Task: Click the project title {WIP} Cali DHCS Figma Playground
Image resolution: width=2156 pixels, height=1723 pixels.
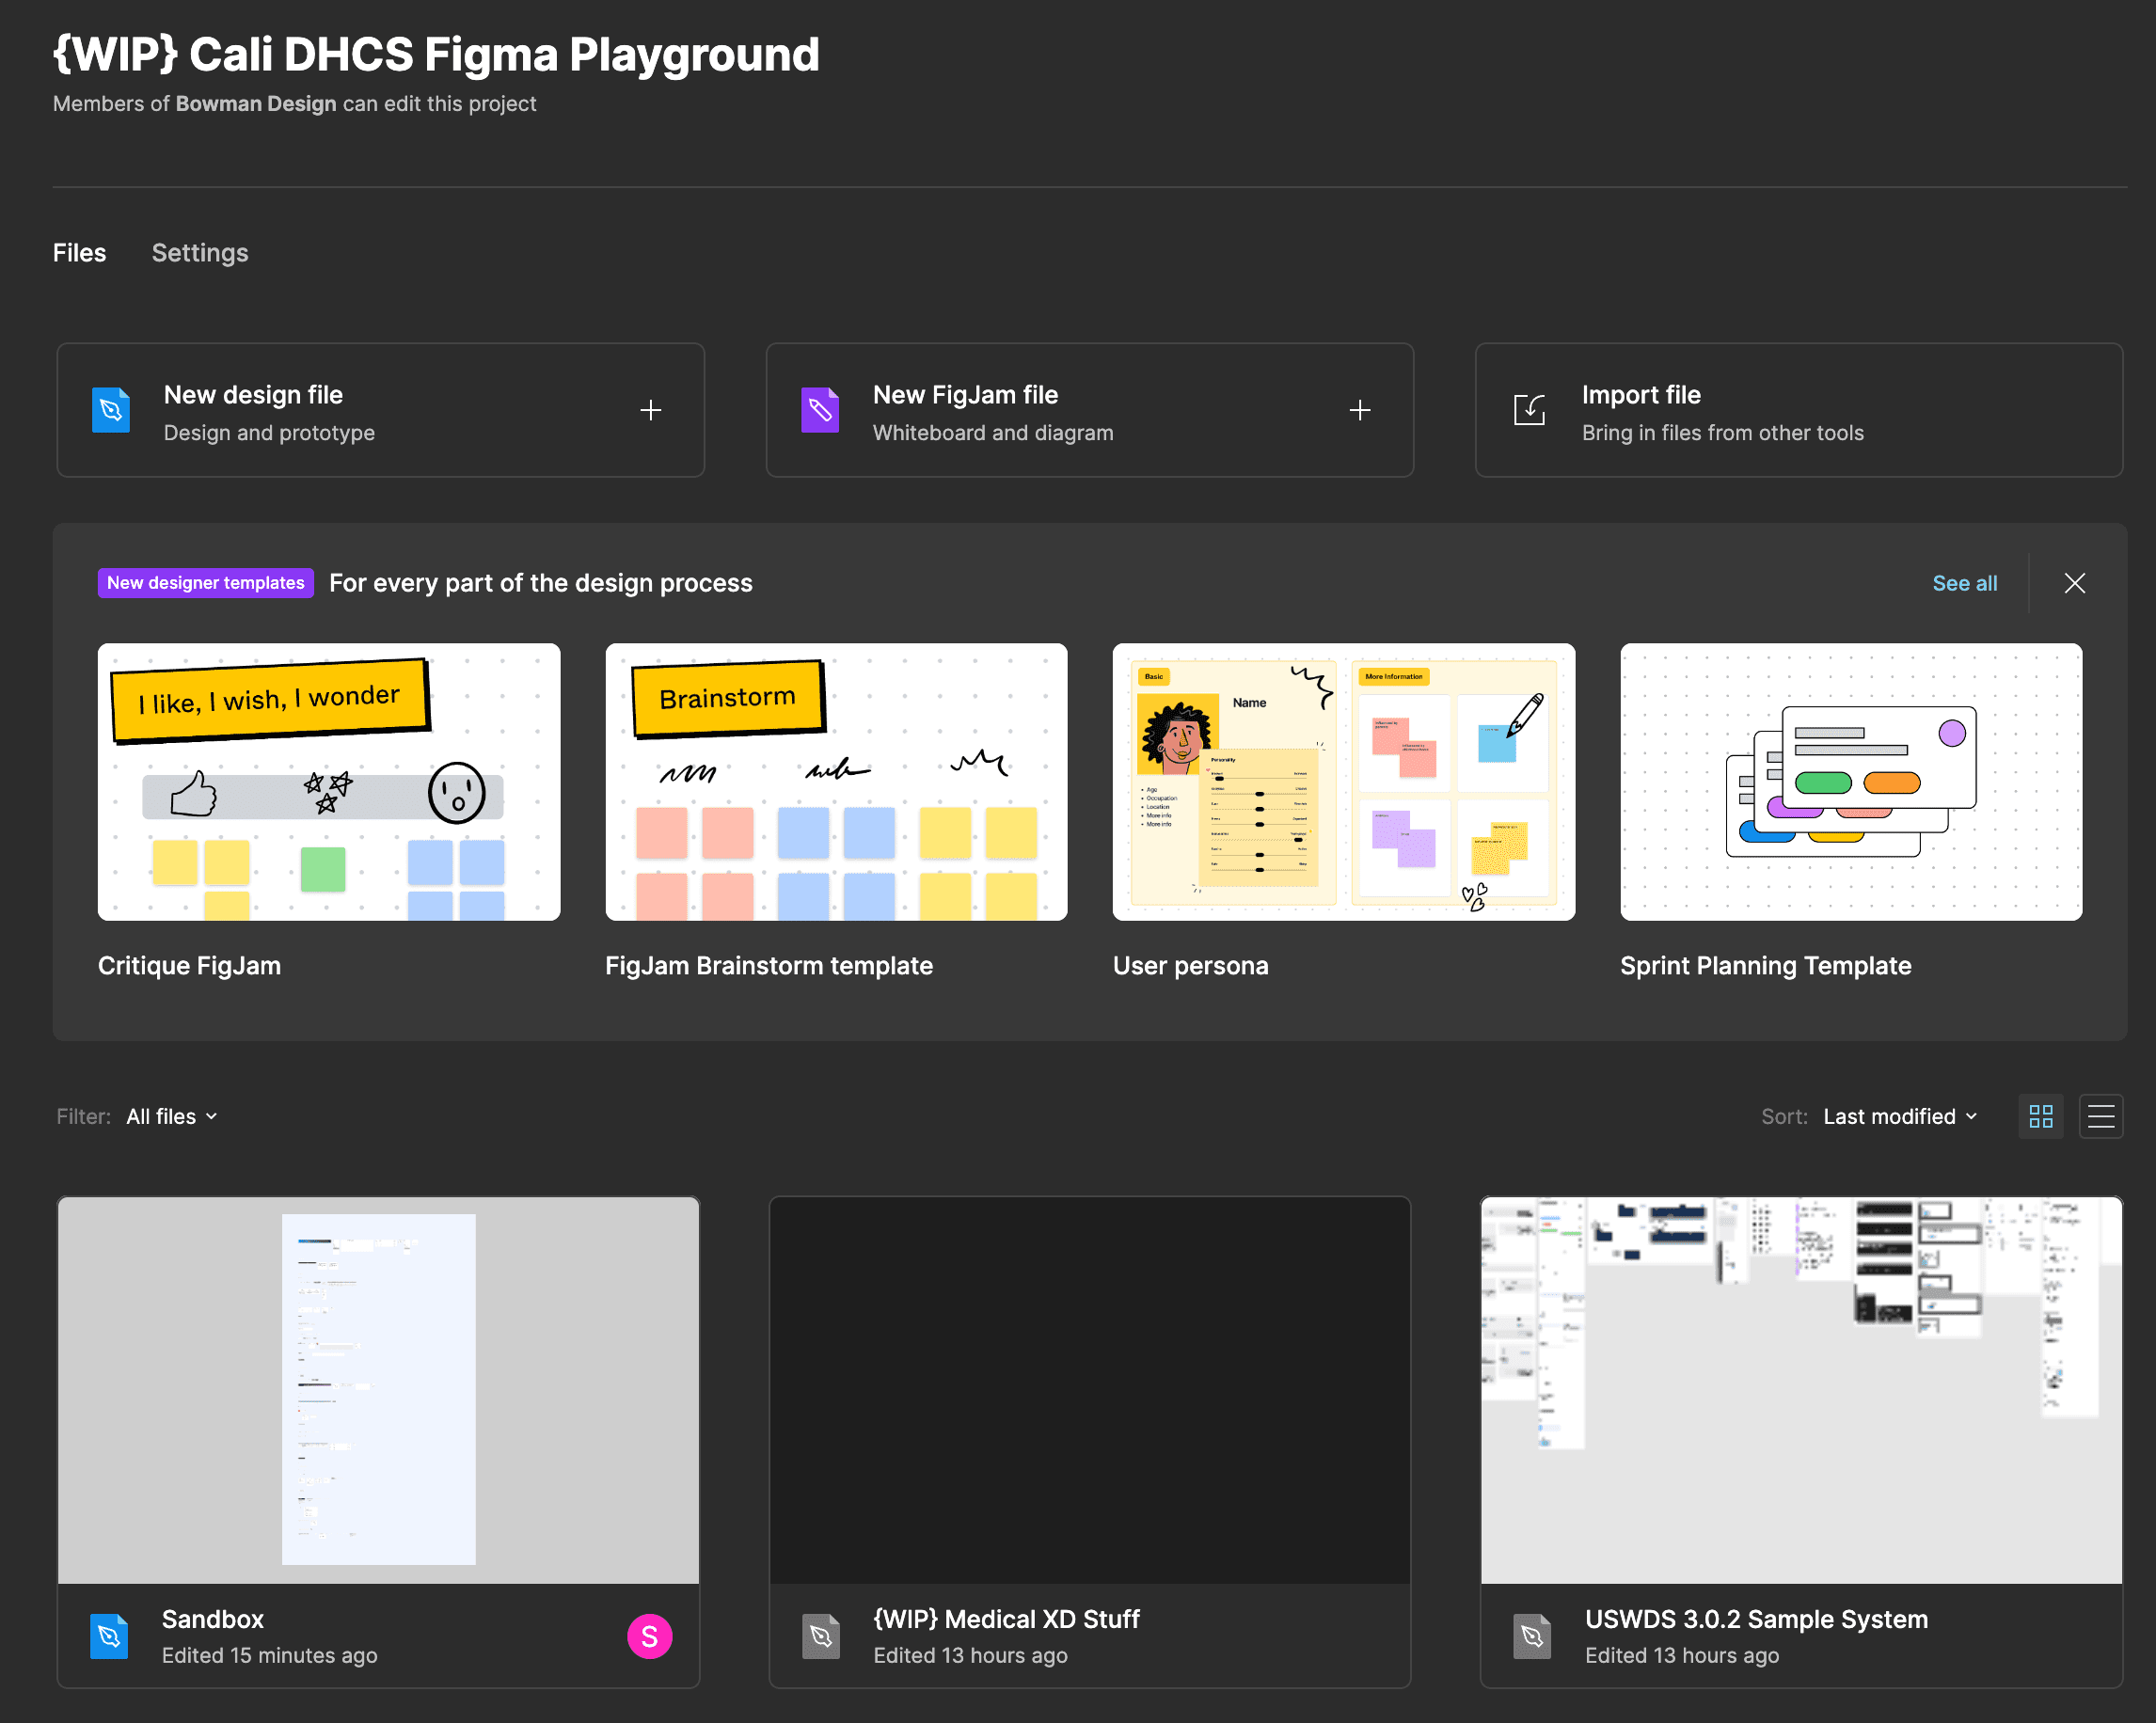Action: [x=436, y=54]
